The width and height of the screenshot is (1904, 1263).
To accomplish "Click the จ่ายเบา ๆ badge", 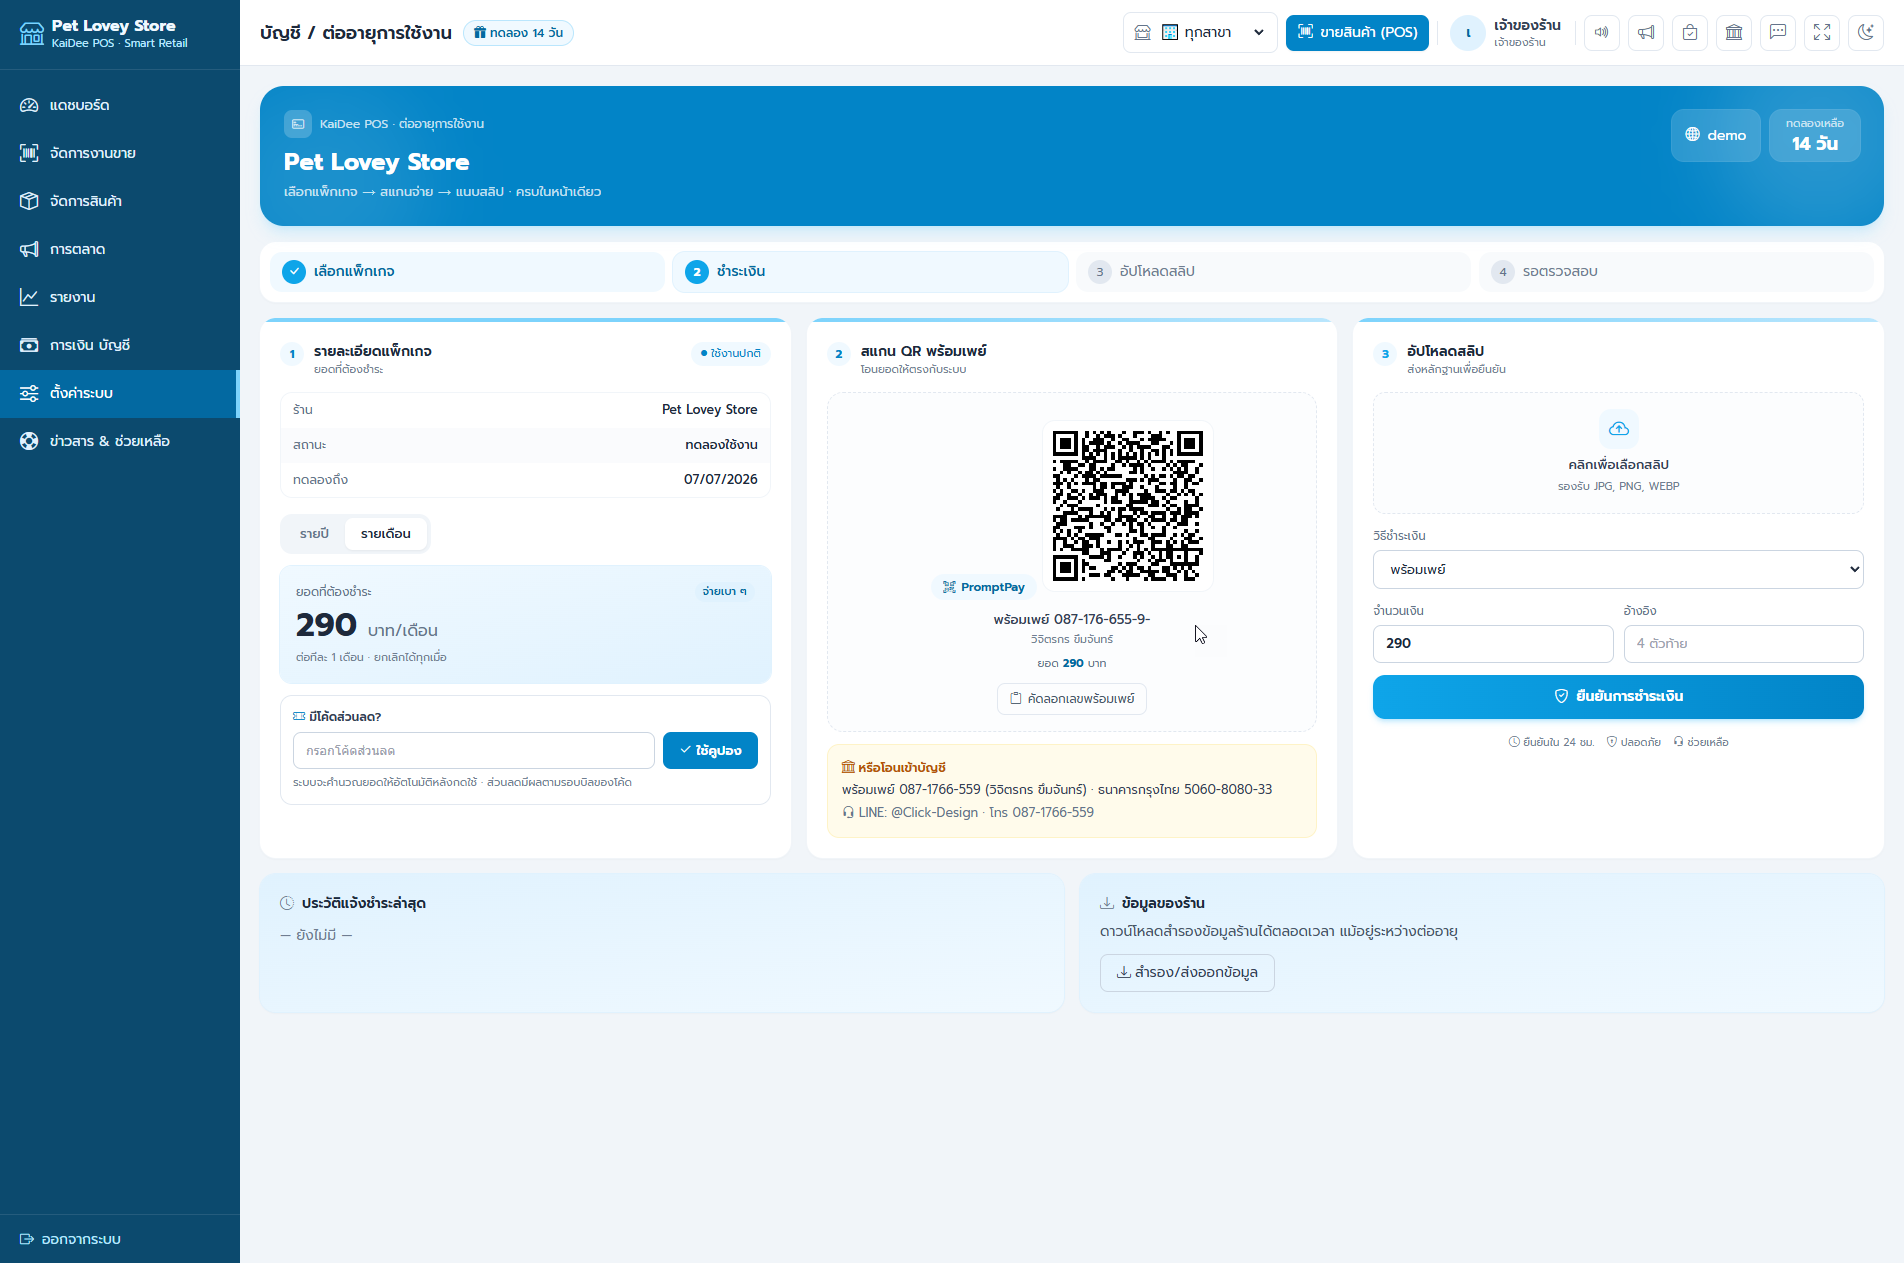I will (725, 592).
